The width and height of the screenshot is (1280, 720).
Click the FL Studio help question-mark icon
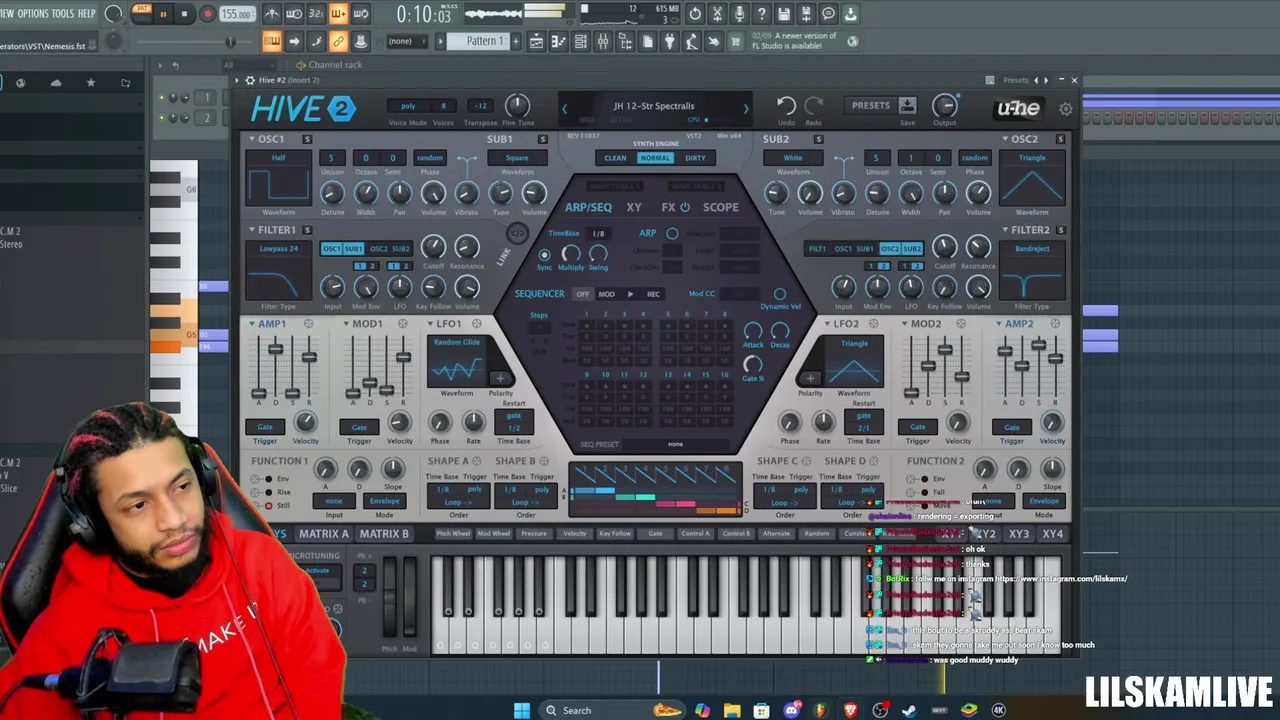[x=761, y=14]
